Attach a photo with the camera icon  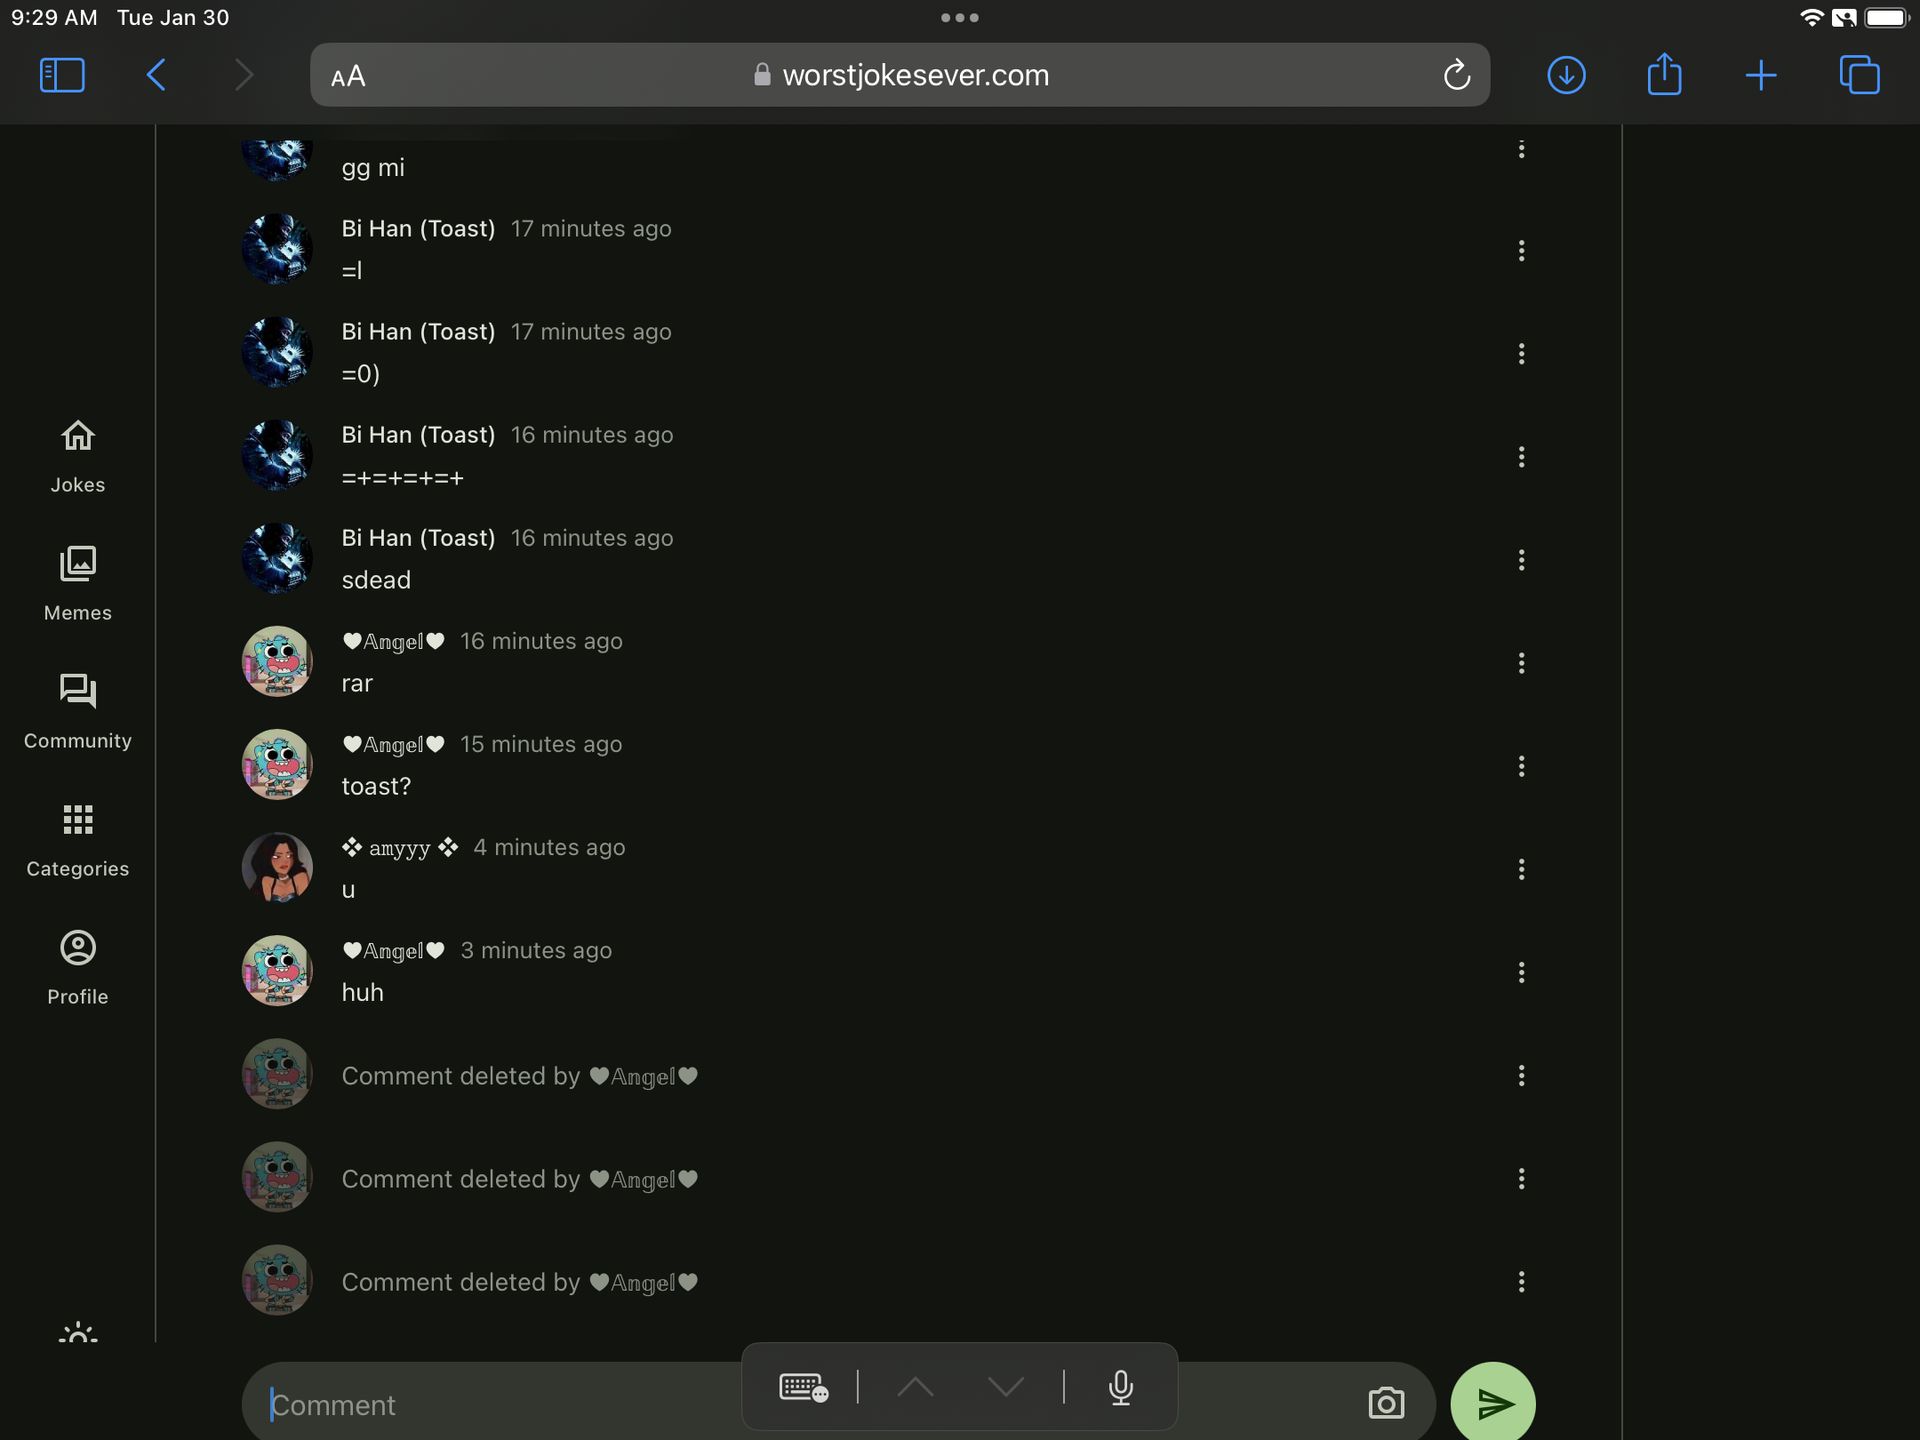(1386, 1403)
